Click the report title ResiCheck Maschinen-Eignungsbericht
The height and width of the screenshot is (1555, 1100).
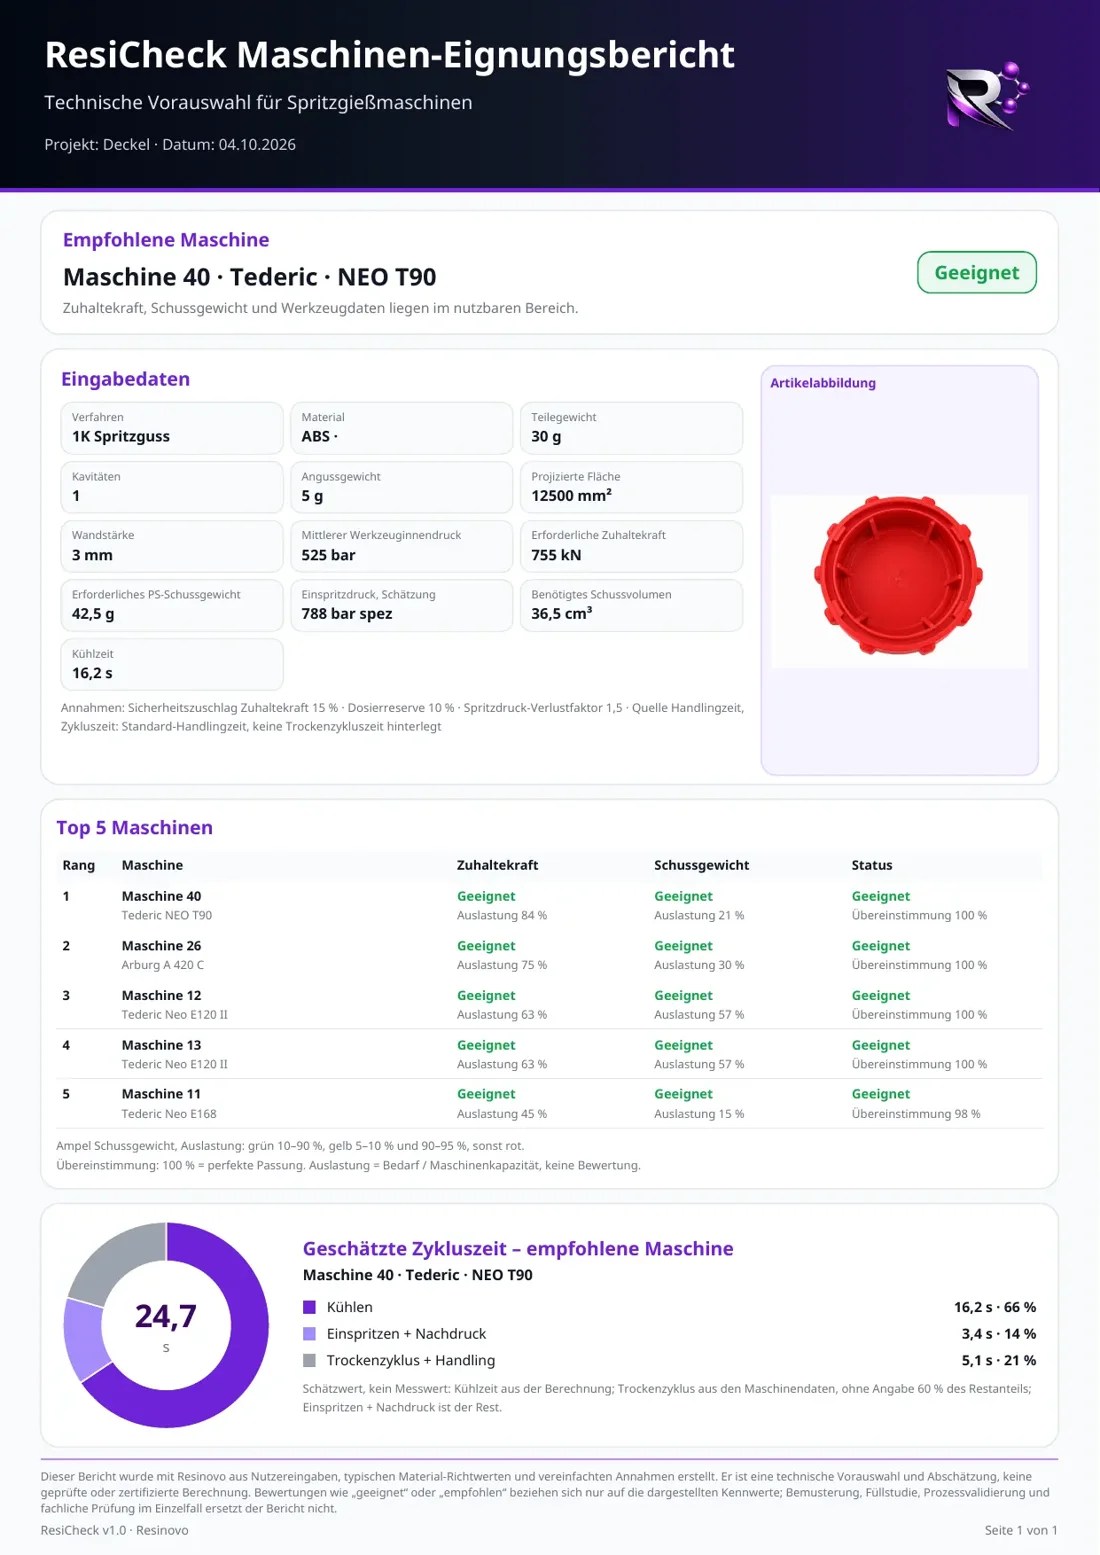(389, 55)
